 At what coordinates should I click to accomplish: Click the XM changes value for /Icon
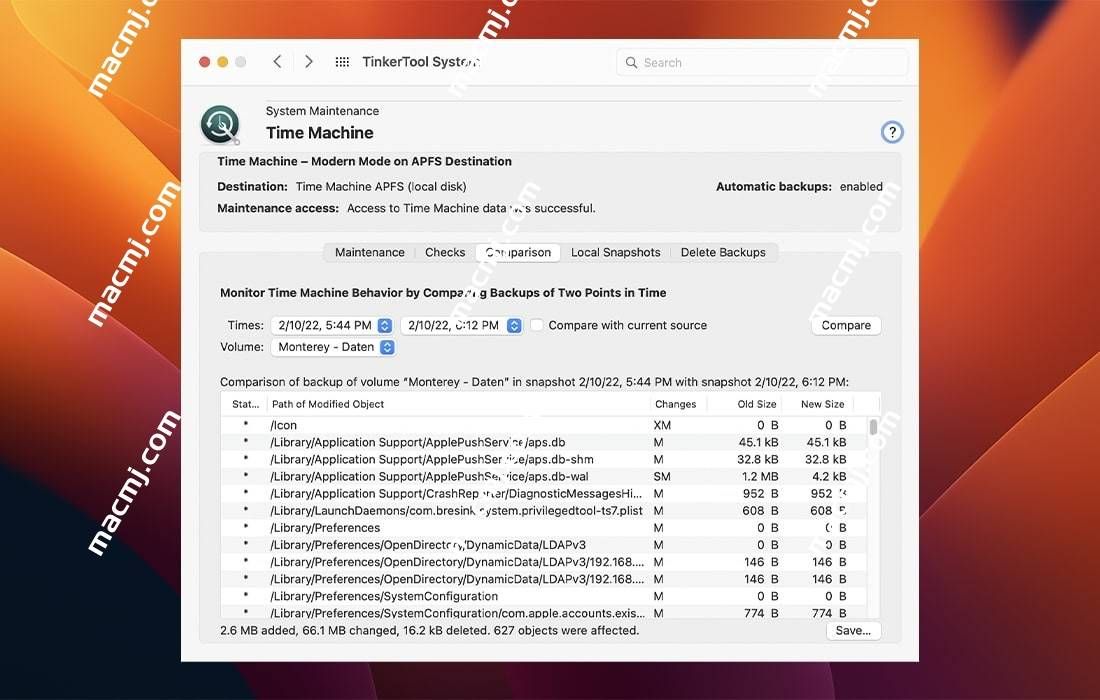coord(662,425)
